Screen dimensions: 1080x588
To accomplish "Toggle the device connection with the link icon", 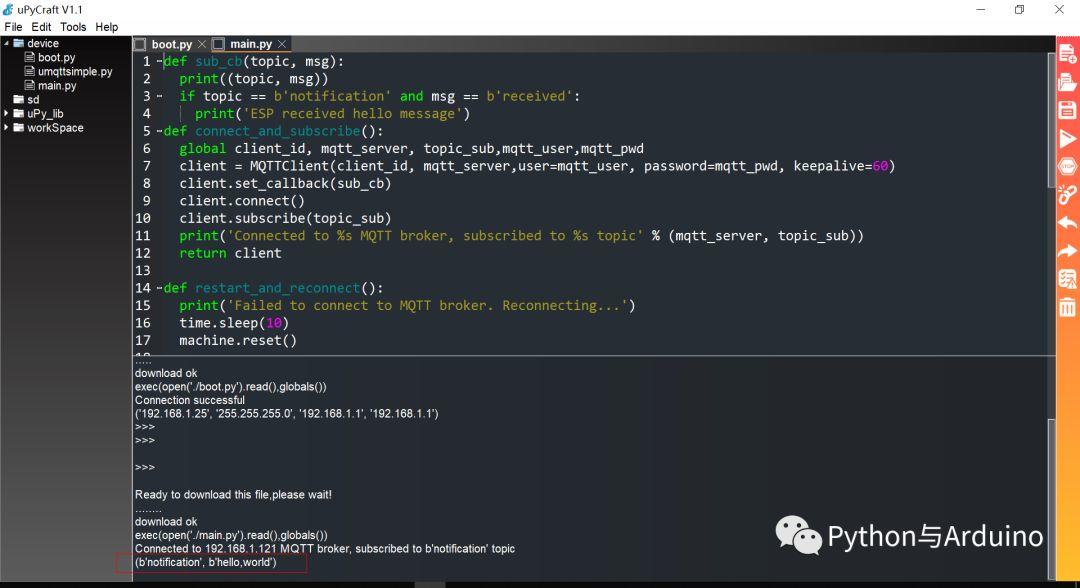I will (x=1067, y=195).
